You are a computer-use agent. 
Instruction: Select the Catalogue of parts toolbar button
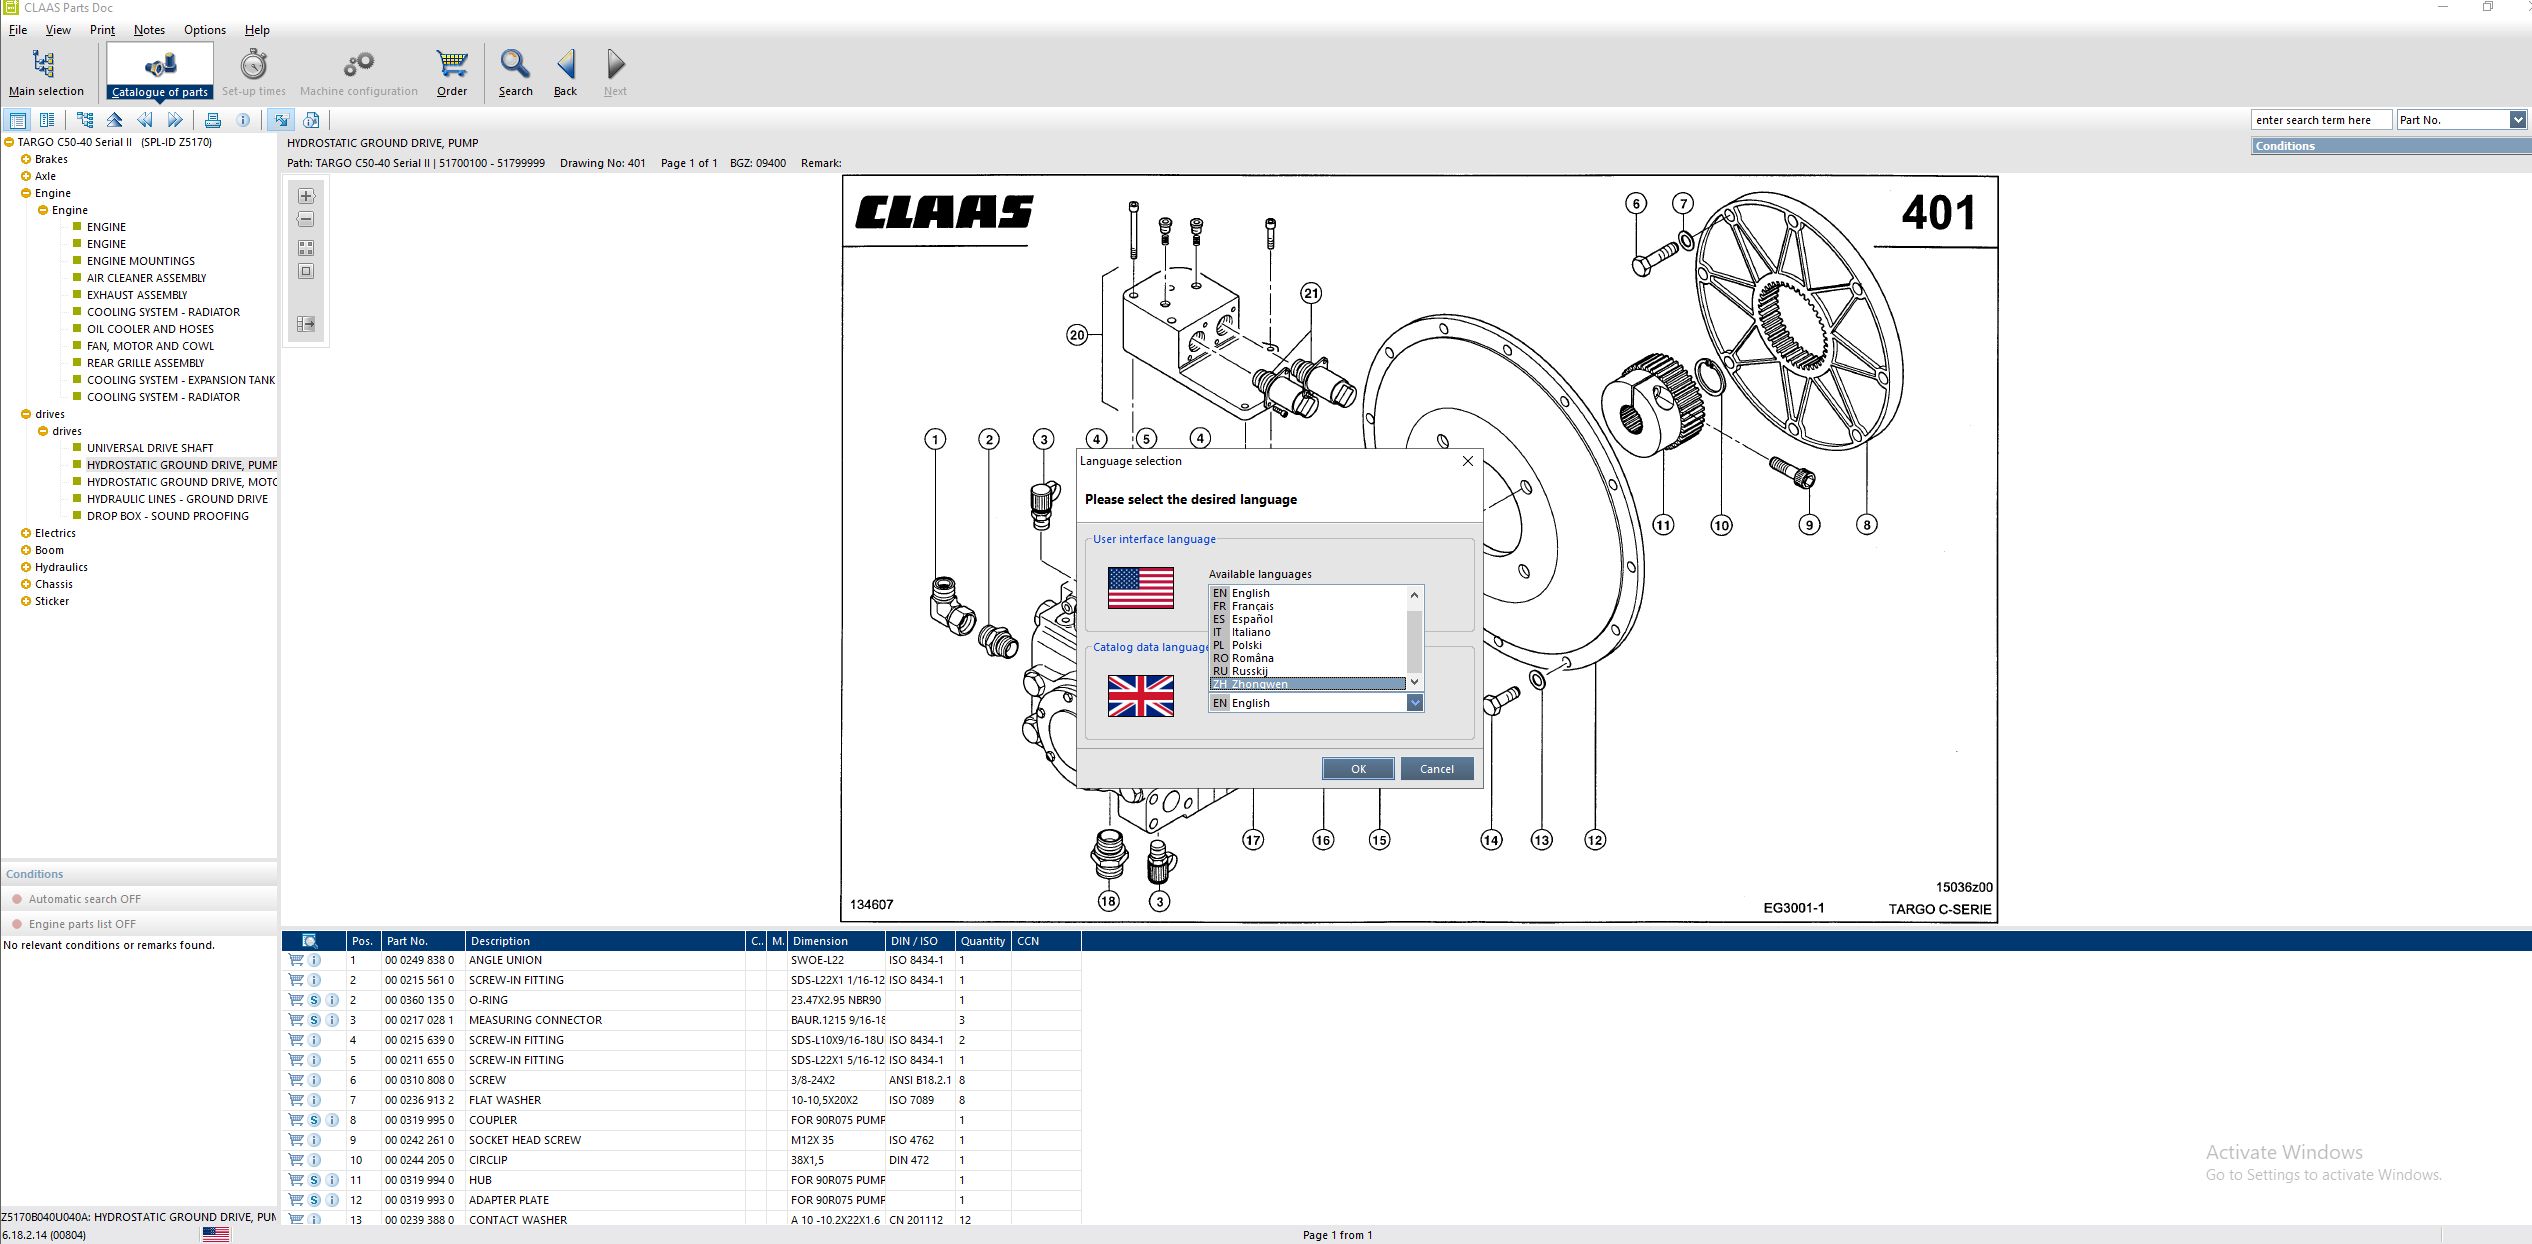160,73
